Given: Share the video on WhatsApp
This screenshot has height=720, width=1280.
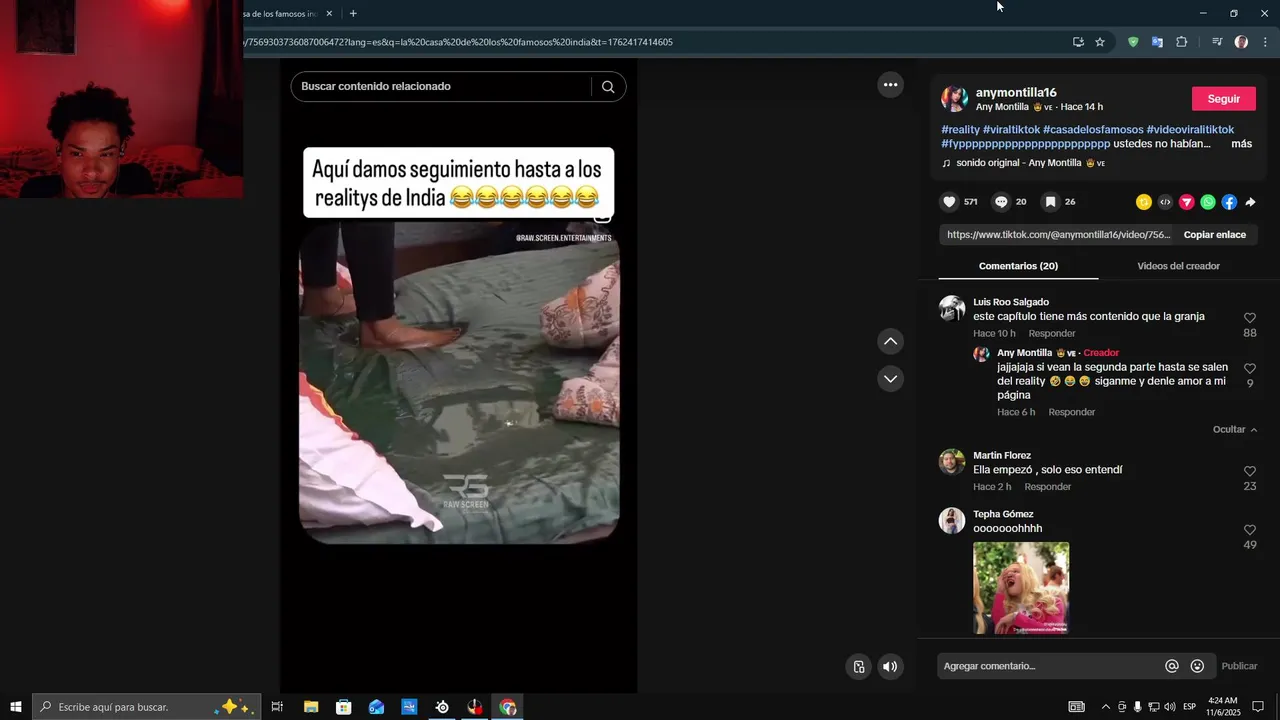Looking at the screenshot, I should point(1208,202).
